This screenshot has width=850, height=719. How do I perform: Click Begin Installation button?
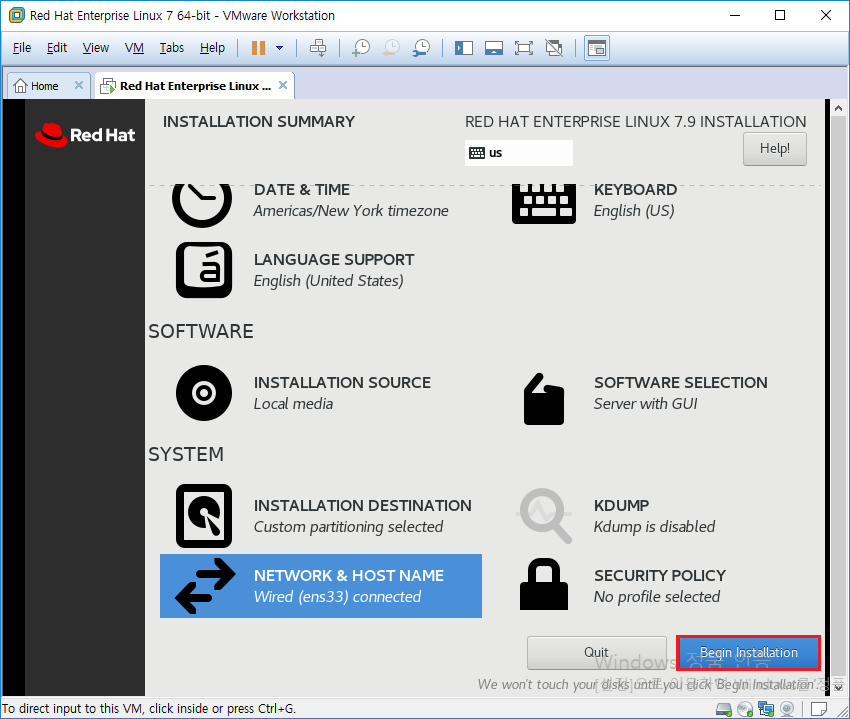[x=748, y=652]
